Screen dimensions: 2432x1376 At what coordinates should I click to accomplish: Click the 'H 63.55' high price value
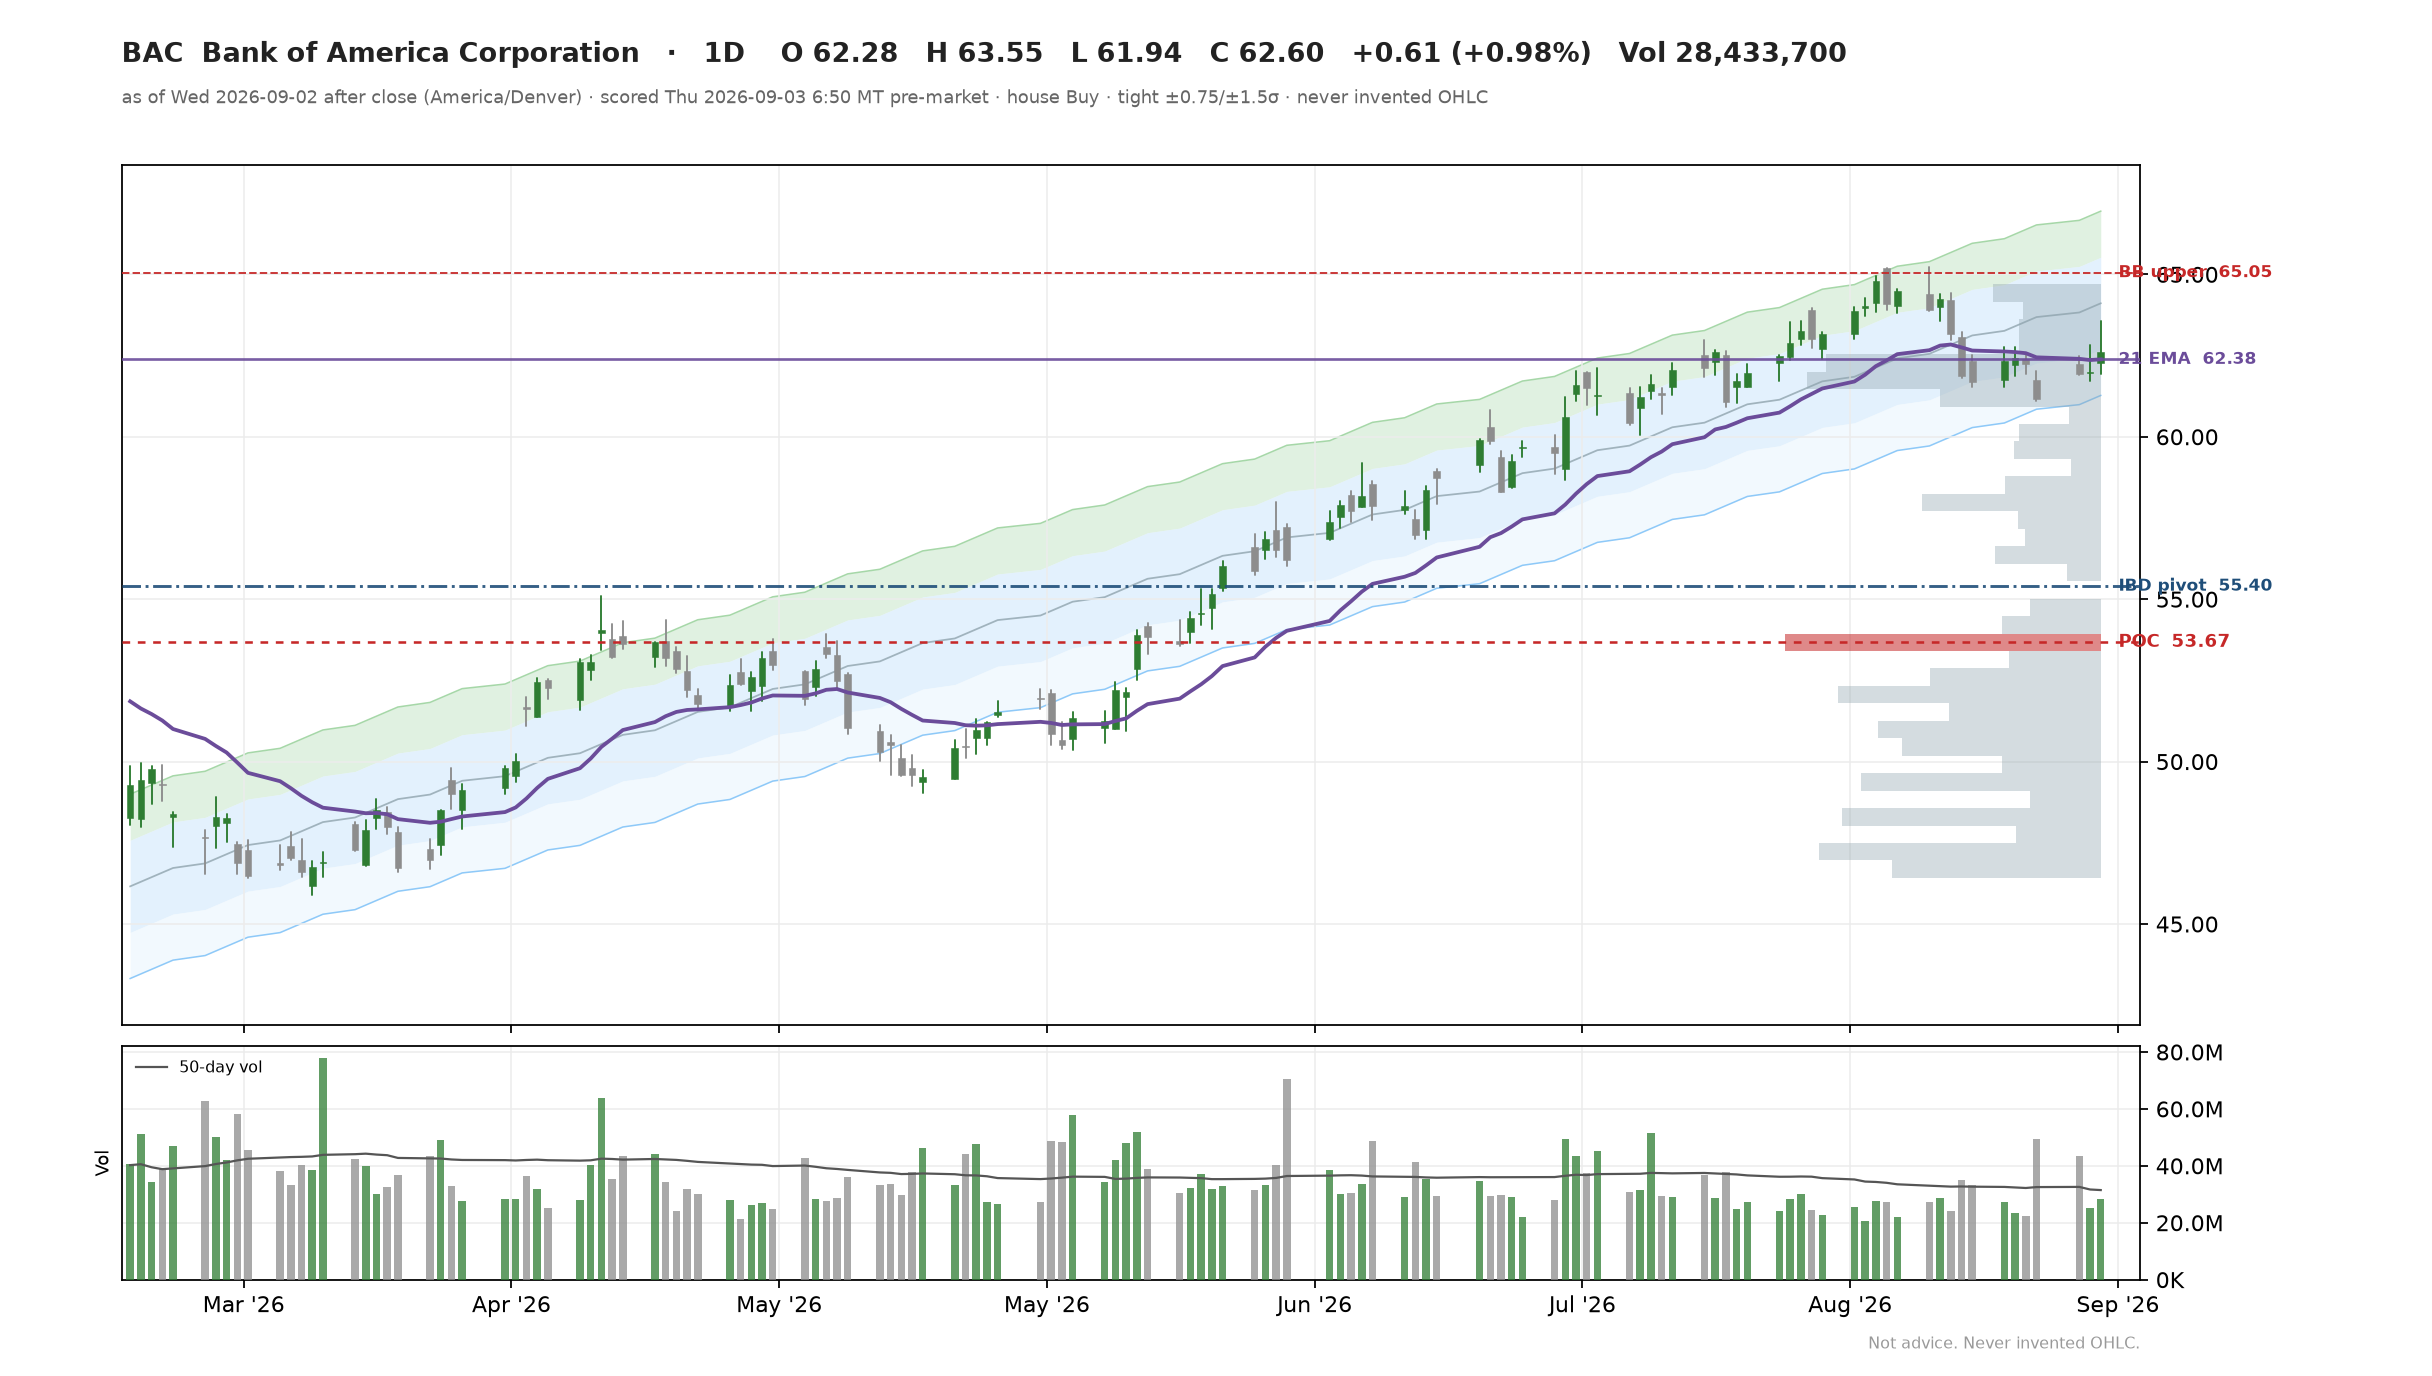click(x=984, y=53)
